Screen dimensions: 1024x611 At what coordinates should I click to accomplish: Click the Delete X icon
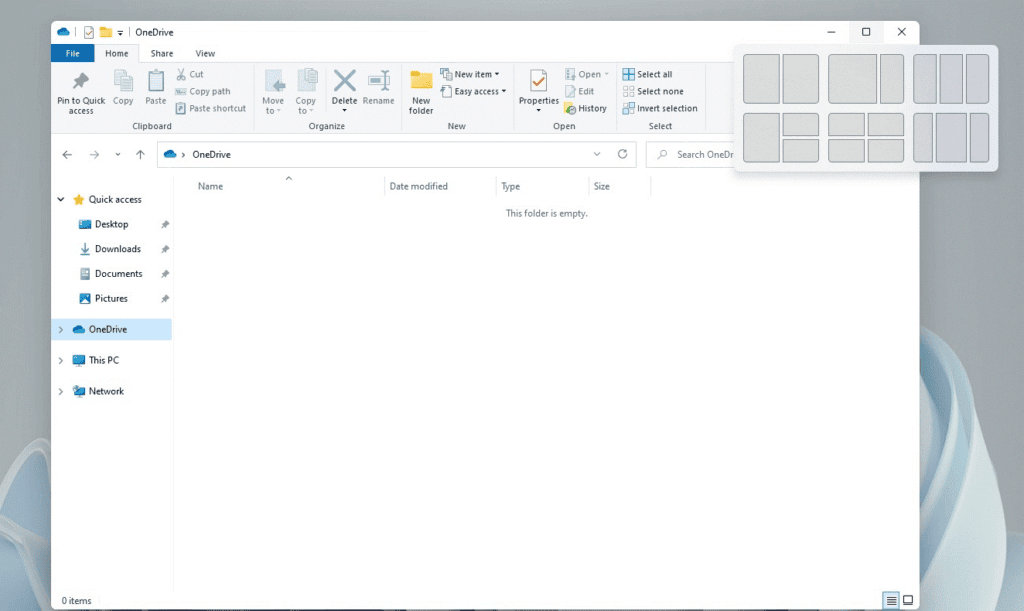(344, 81)
